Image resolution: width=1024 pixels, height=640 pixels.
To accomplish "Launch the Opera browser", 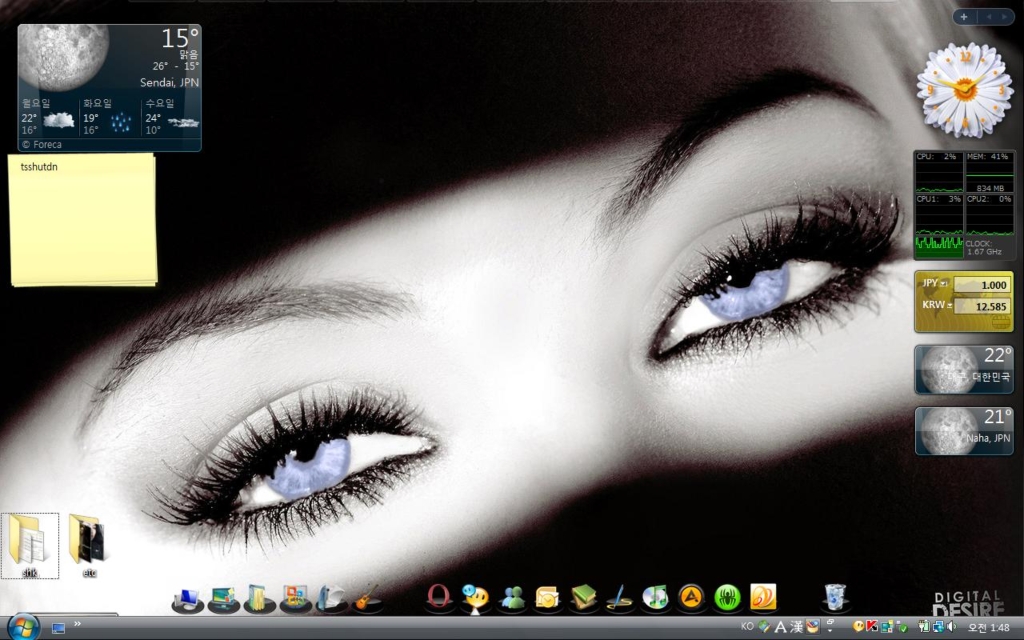I will [440, 598].
